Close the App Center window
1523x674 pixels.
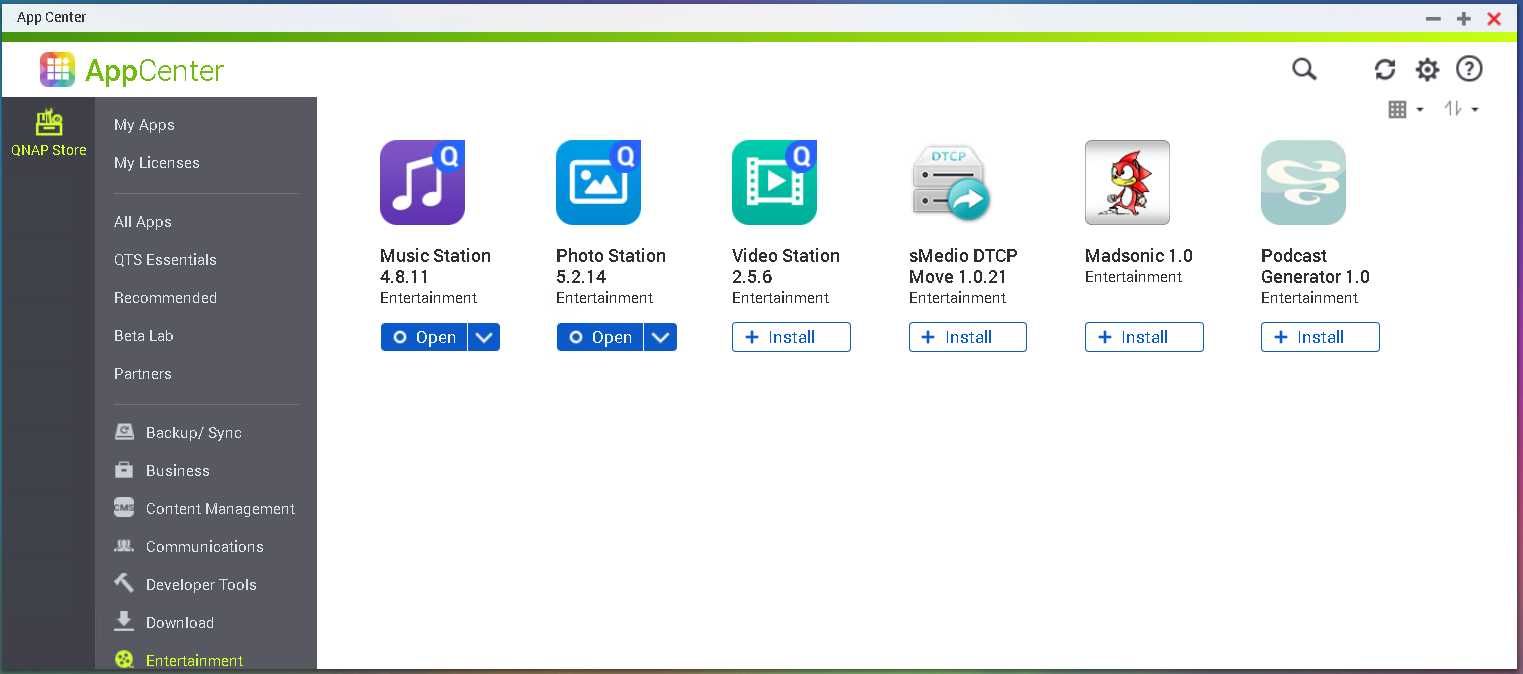click(1494, 18)
